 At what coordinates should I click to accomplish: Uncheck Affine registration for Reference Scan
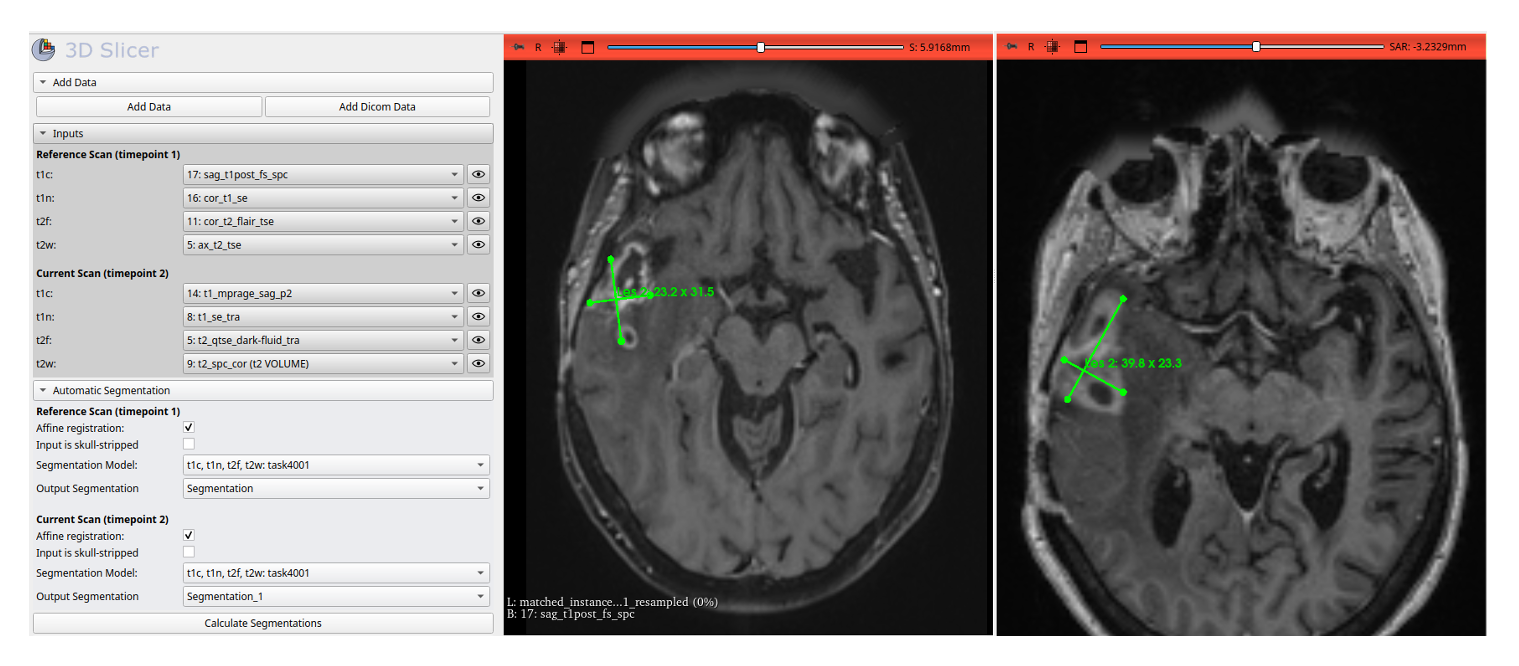point(189,428)
